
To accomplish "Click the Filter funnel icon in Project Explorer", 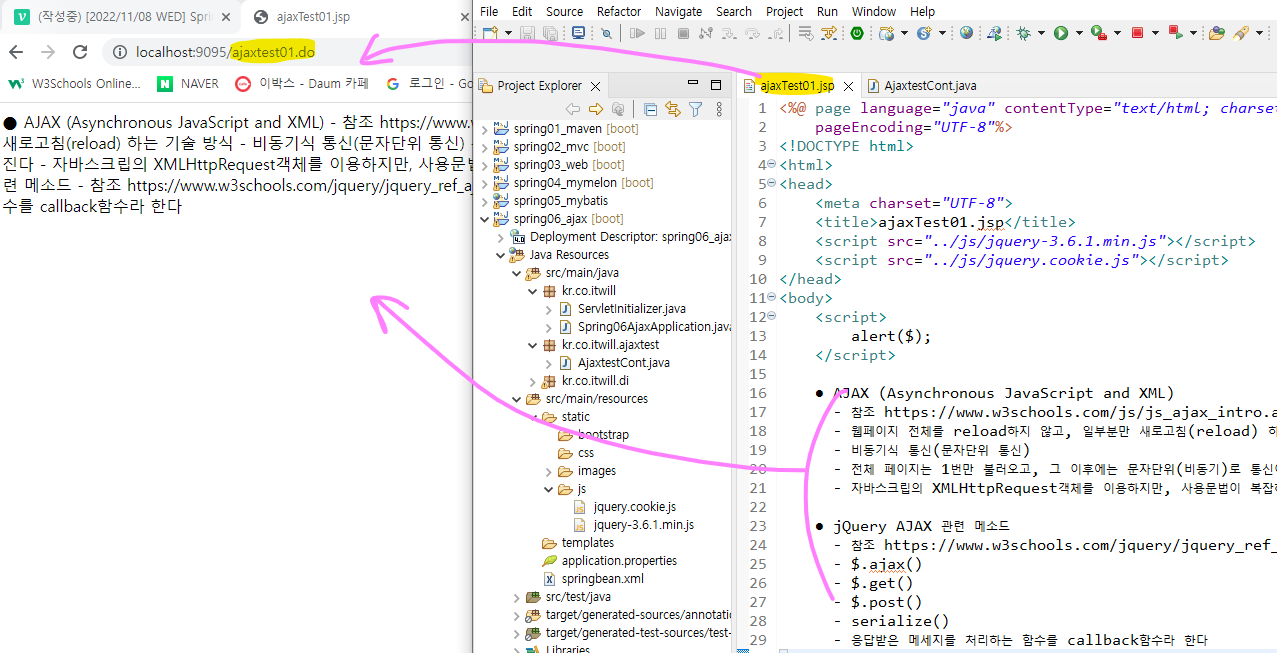I will click(x=695, y=109).
